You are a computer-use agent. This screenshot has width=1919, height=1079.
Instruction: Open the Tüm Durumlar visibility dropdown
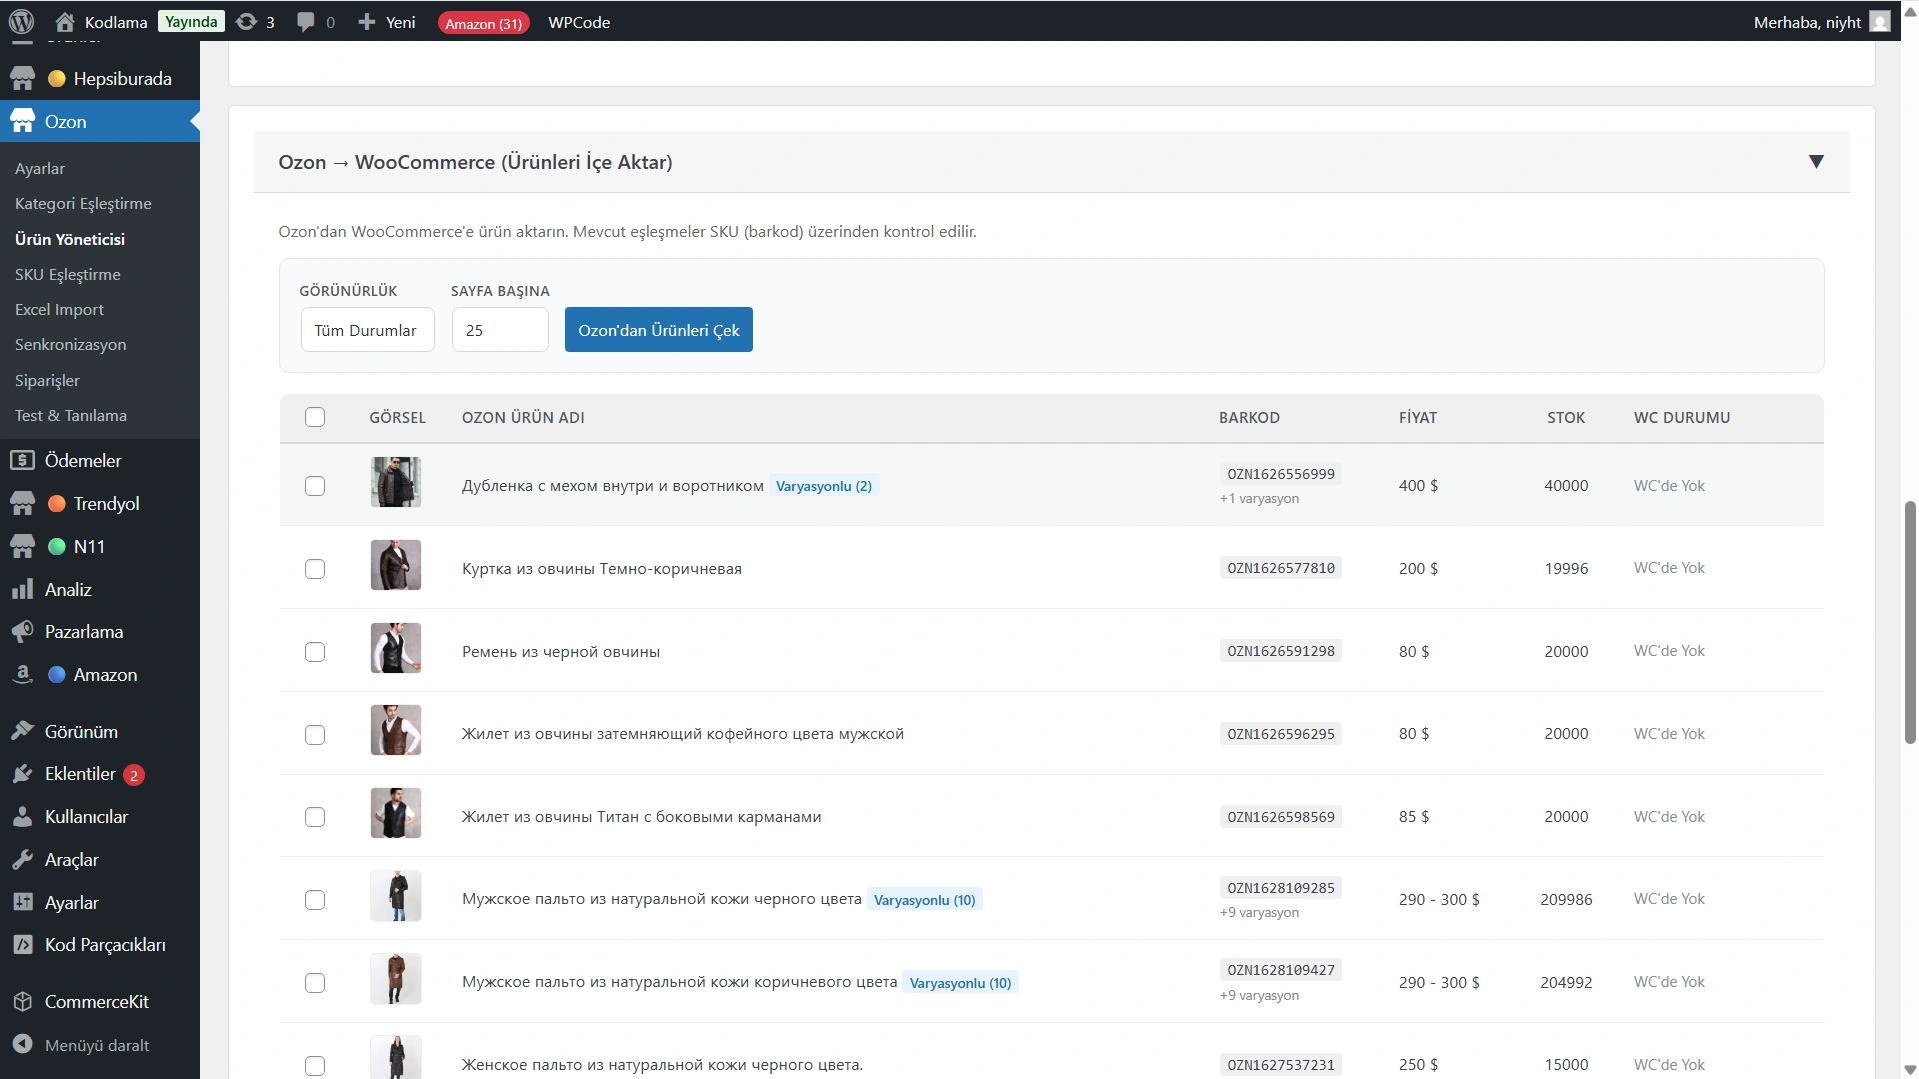(367, 330)
